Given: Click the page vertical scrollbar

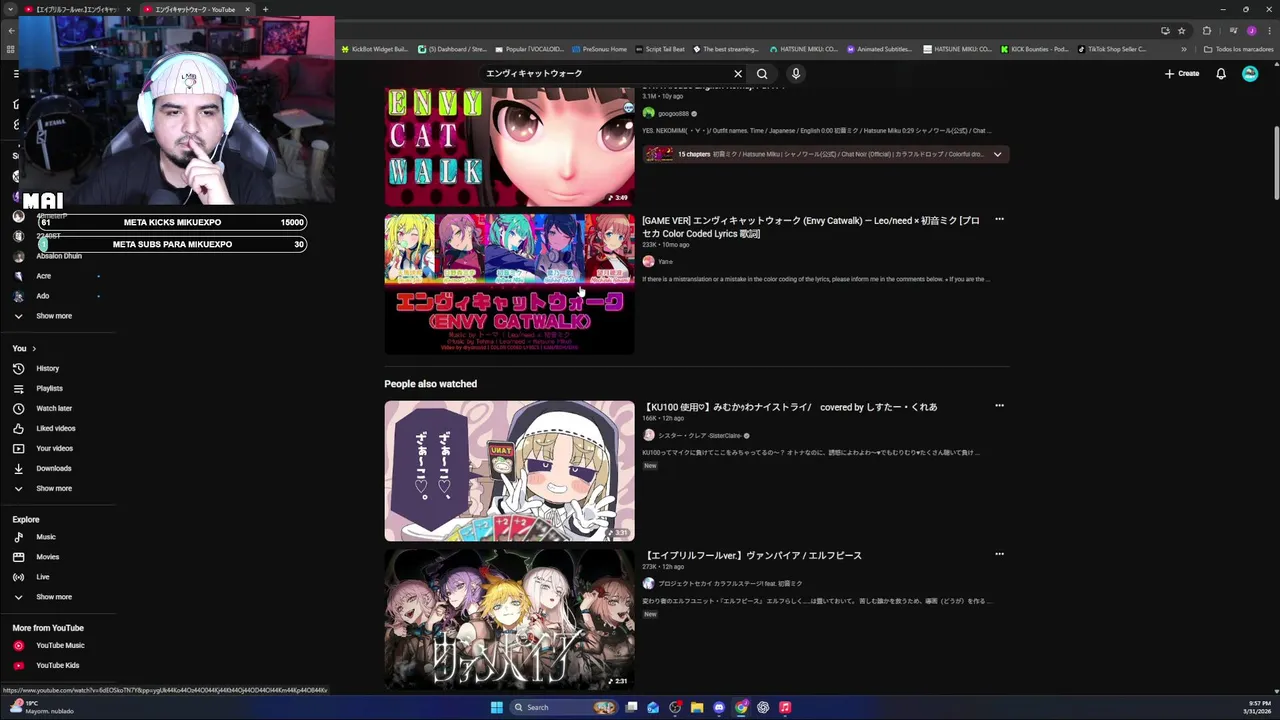Looking at the screenshot, I should pyautogui.click(x=1276, y=165).
